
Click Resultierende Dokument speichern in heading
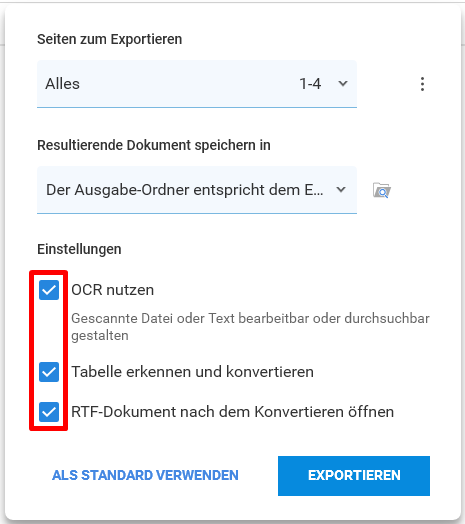(x=154, y=145)
